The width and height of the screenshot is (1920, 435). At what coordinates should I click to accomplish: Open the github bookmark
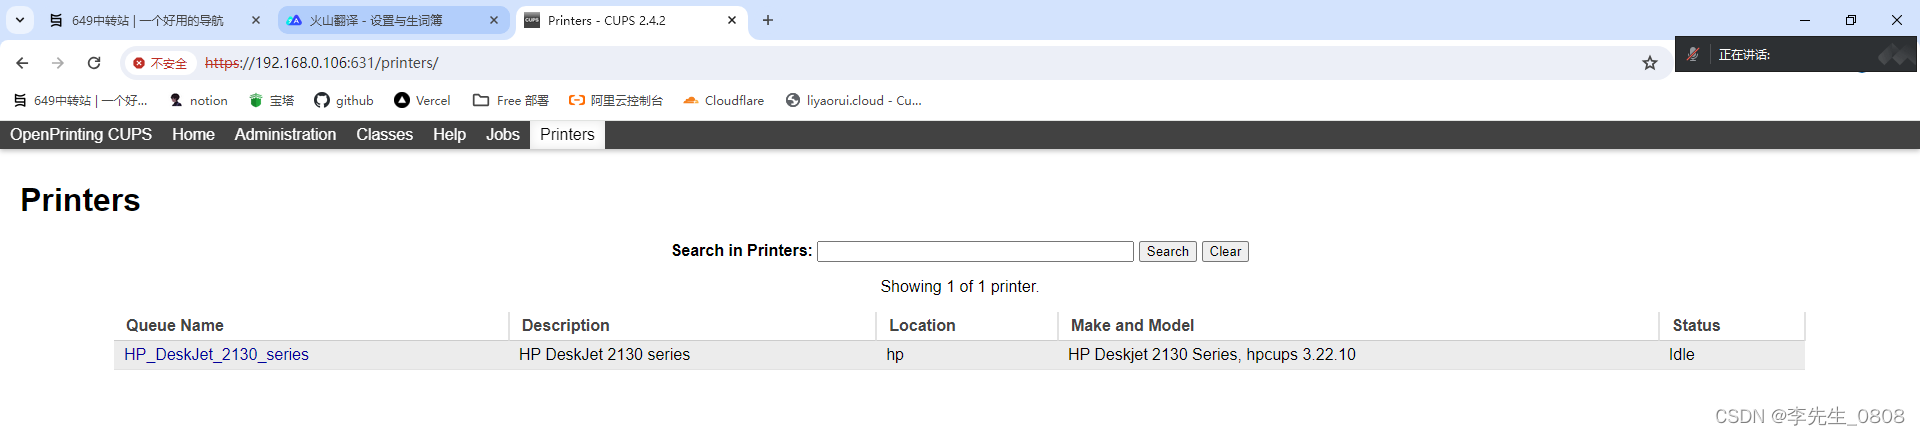344,100
